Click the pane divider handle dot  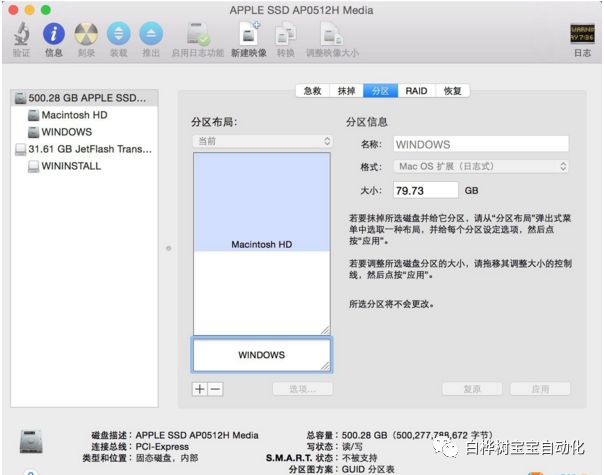click(x=169, y=248)
